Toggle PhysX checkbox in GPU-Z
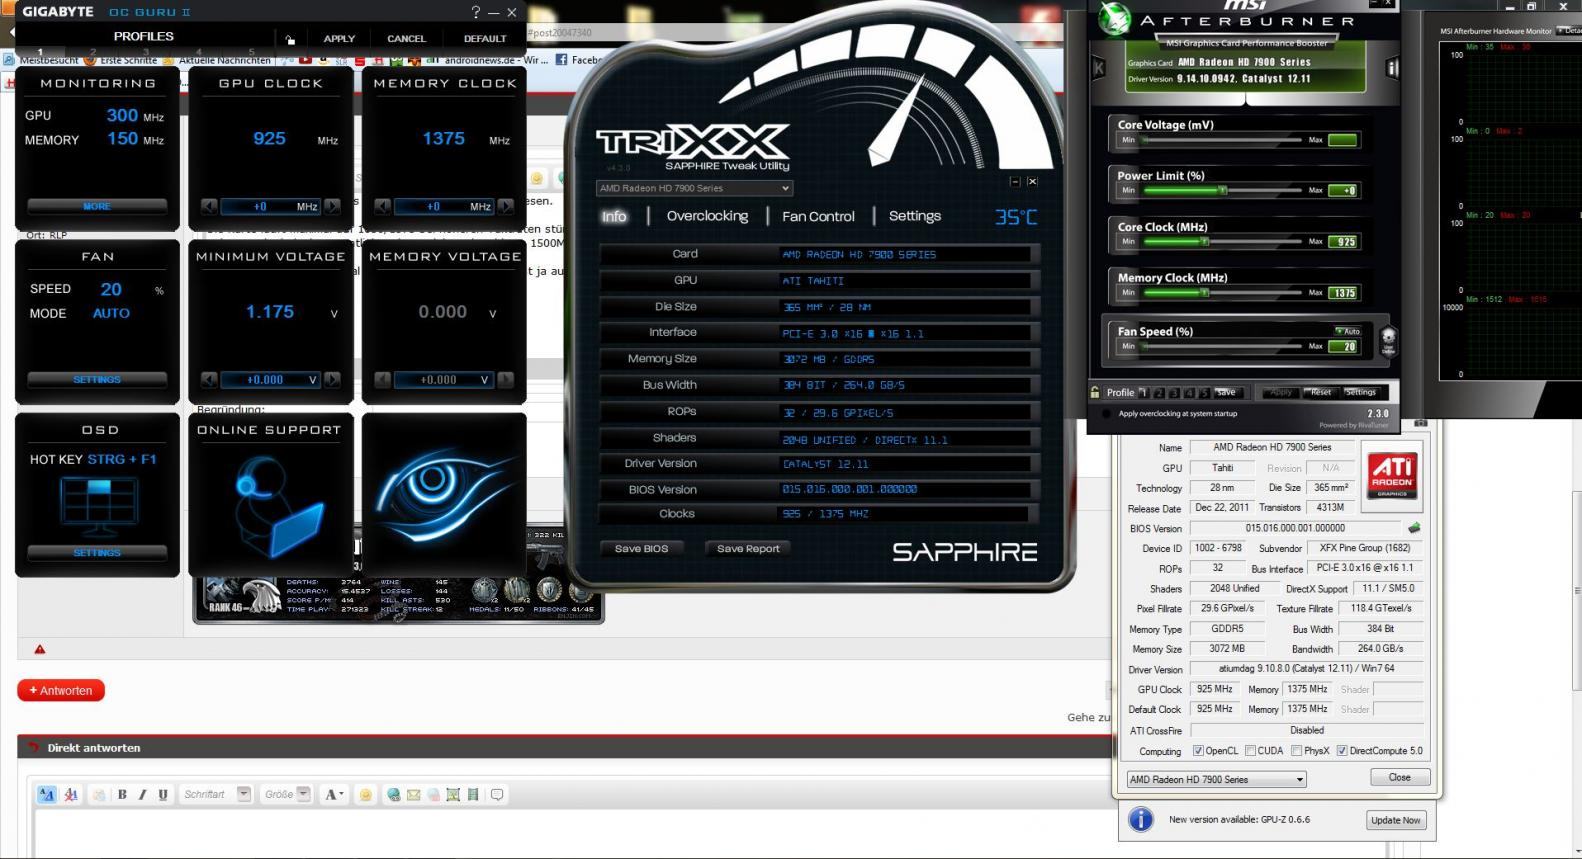 (x=1297, y=751)
